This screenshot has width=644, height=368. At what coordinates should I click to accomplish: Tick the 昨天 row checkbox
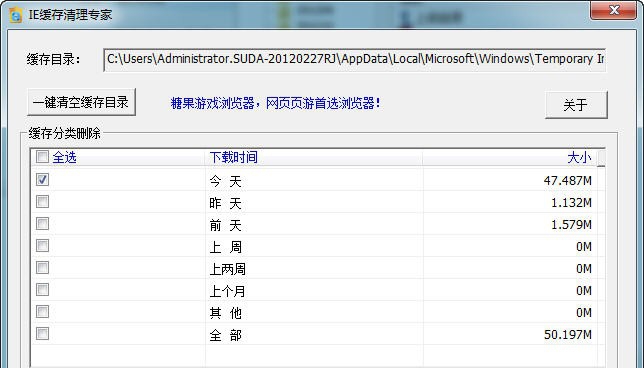pos(42,202)
